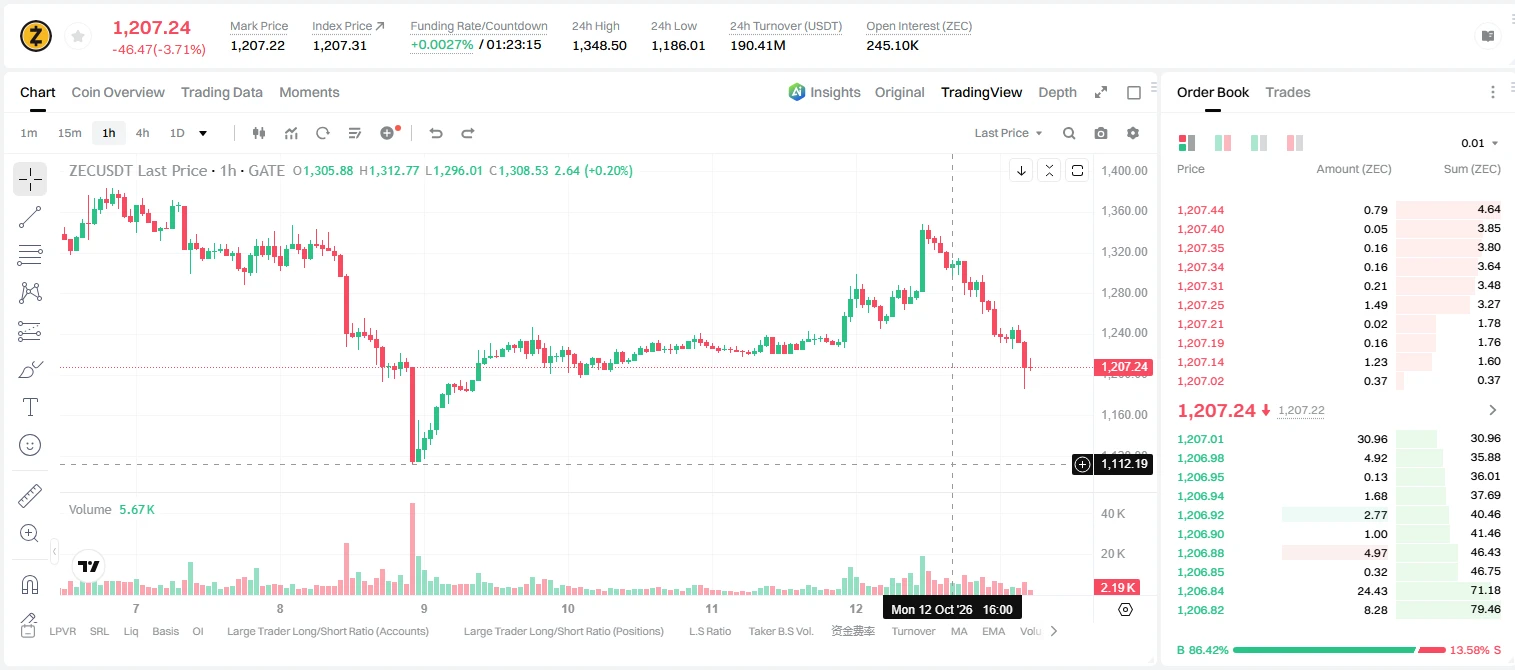Switch chart to Depth view
The height and width of the screenshot is (670, 1515).
point(1057,92)
